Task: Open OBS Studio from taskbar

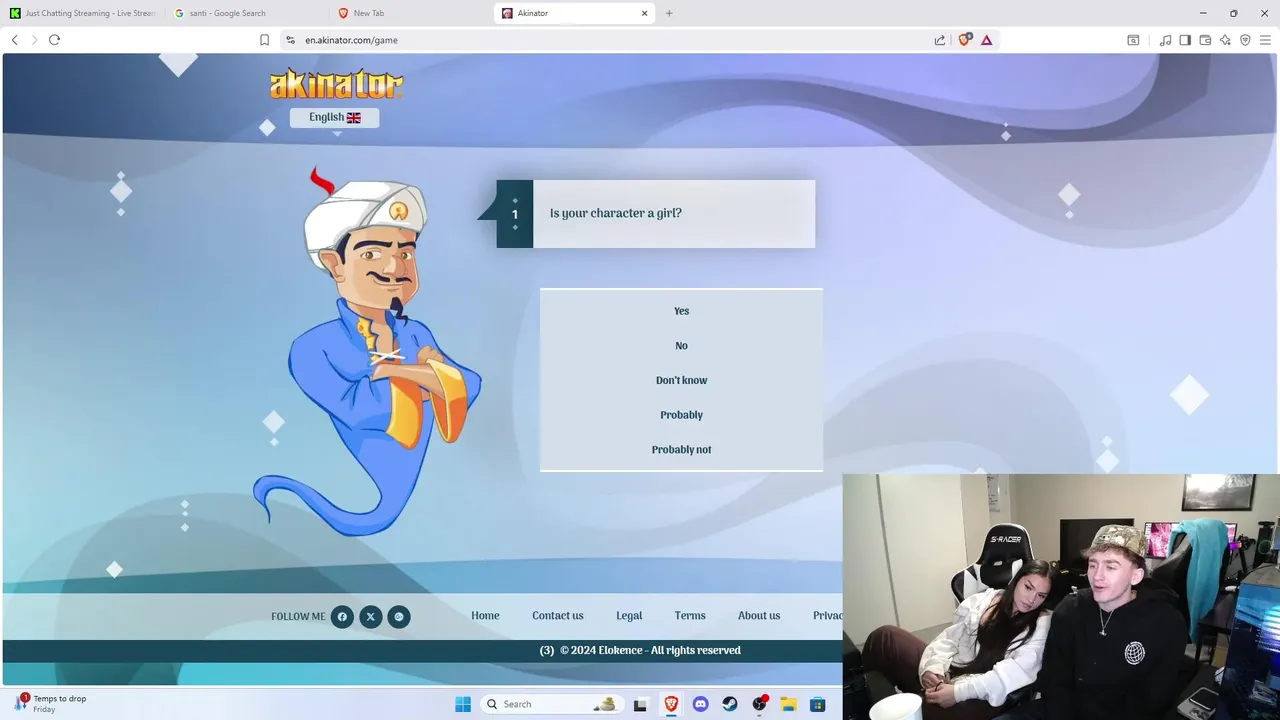Action: pos(759,704)
